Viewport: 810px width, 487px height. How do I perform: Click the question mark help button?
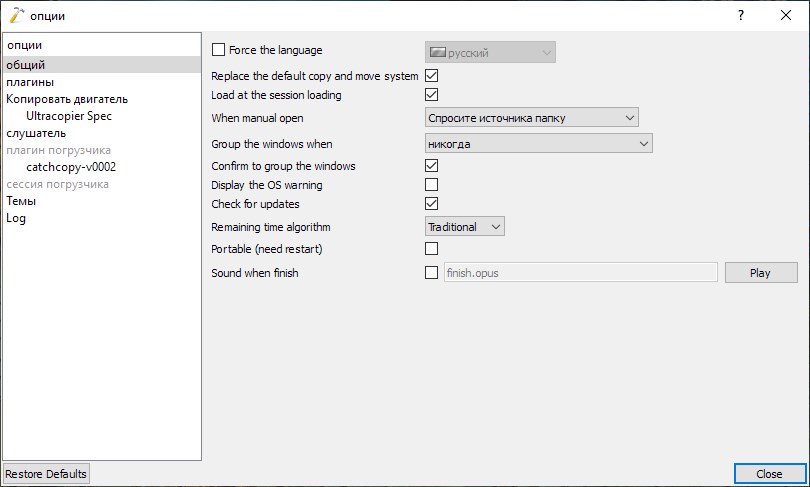point(741,15)
